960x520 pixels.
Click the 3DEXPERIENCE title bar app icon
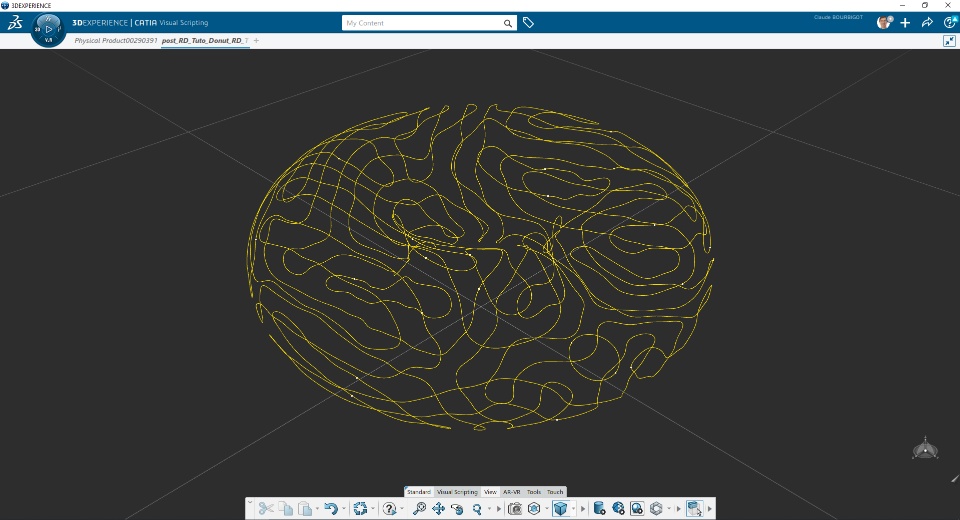click(5, 6)
